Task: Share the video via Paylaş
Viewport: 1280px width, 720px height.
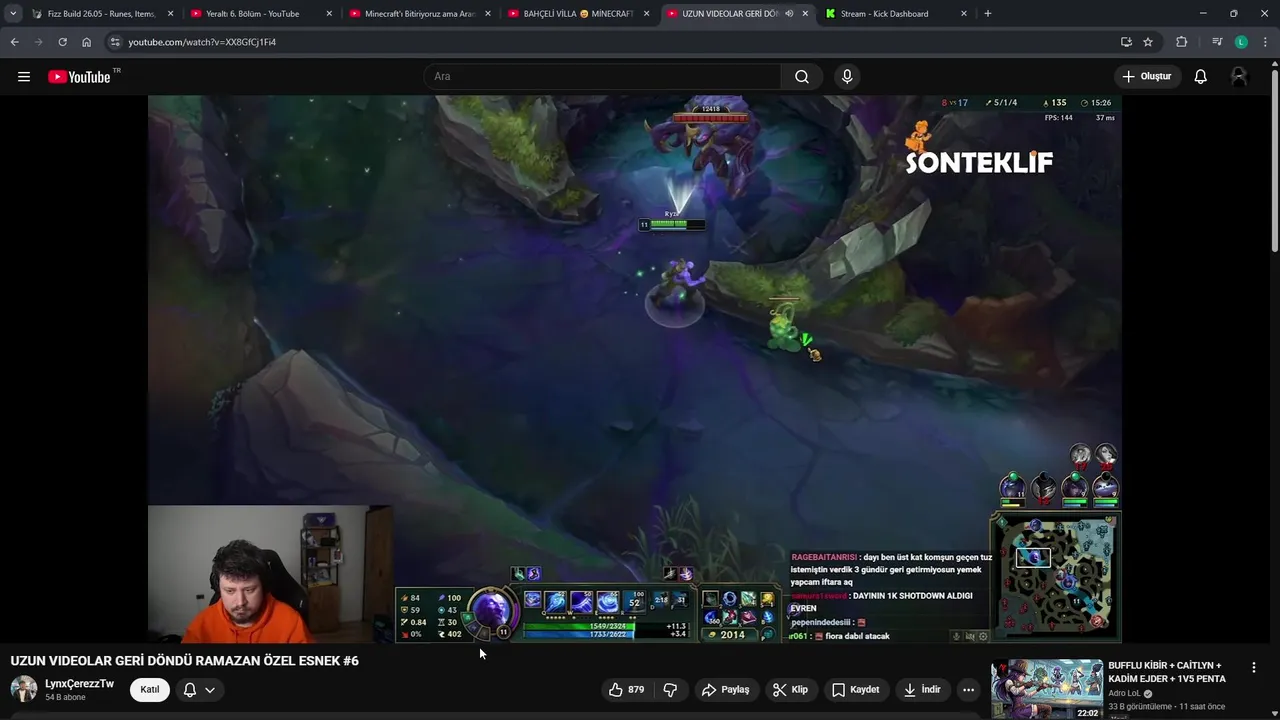Action: click(726, 690)
